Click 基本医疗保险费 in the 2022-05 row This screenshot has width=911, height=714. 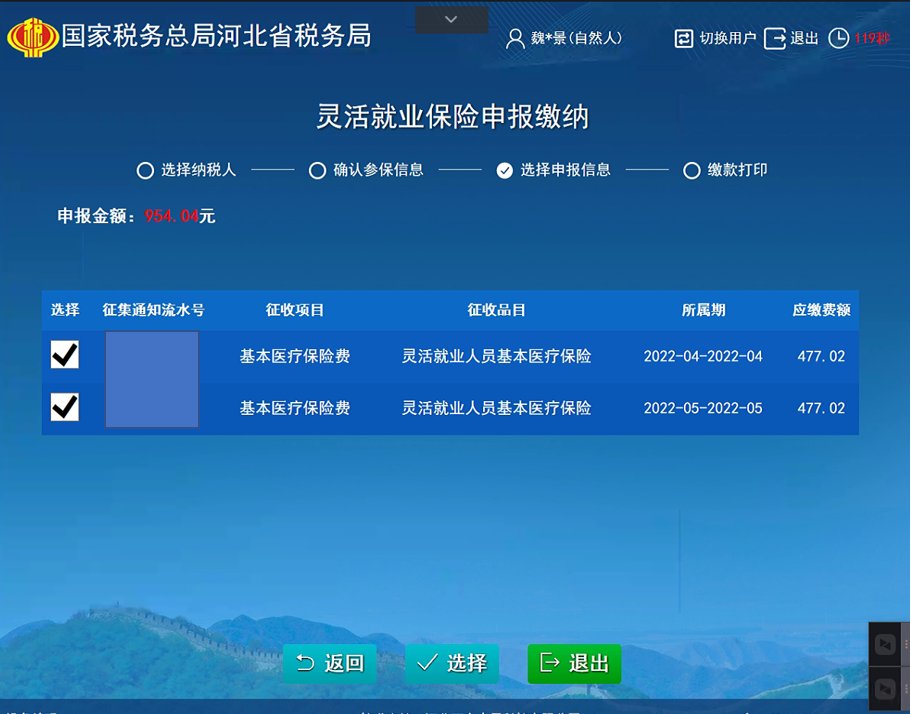coord(295,408)
